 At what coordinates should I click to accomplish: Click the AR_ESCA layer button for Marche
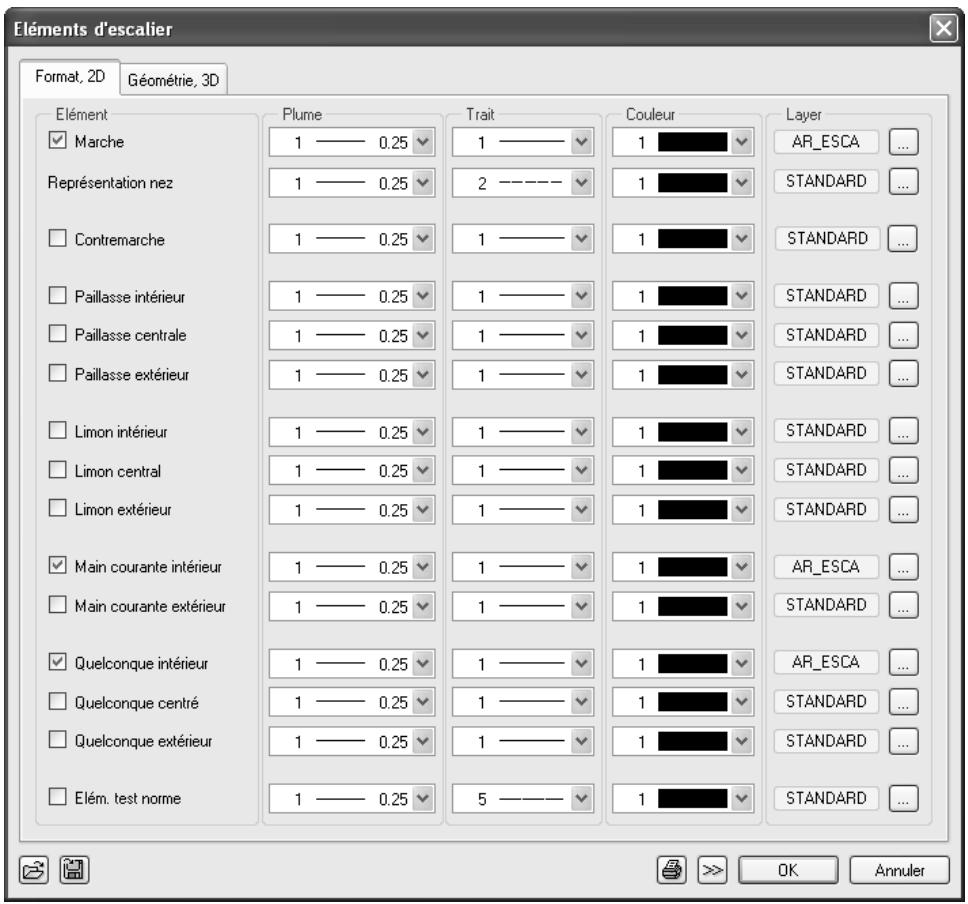click(826, 141)
